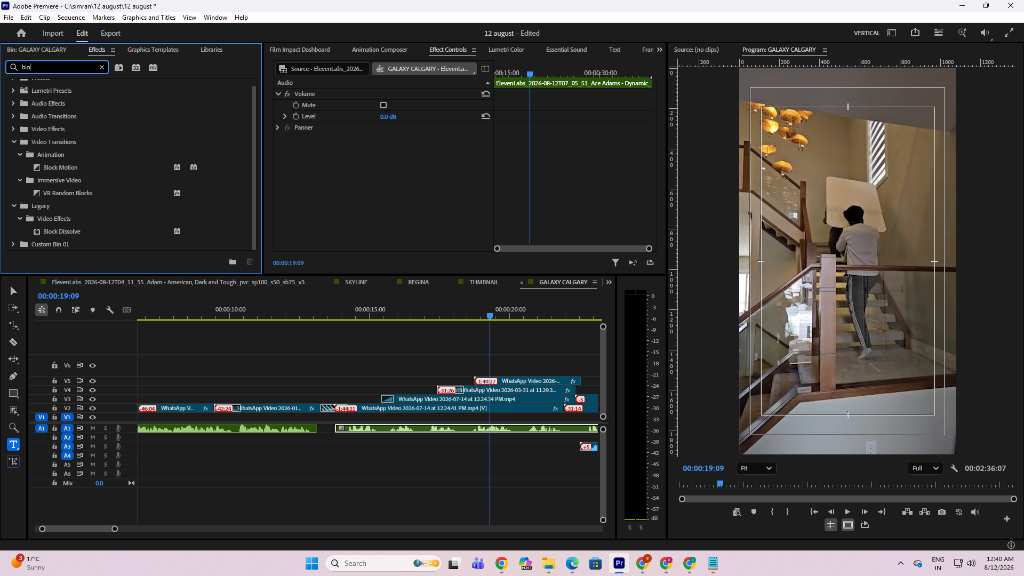Collapse the Video Transitions folder
This screenshot has width=1024, height=576.
coord(13,142)
